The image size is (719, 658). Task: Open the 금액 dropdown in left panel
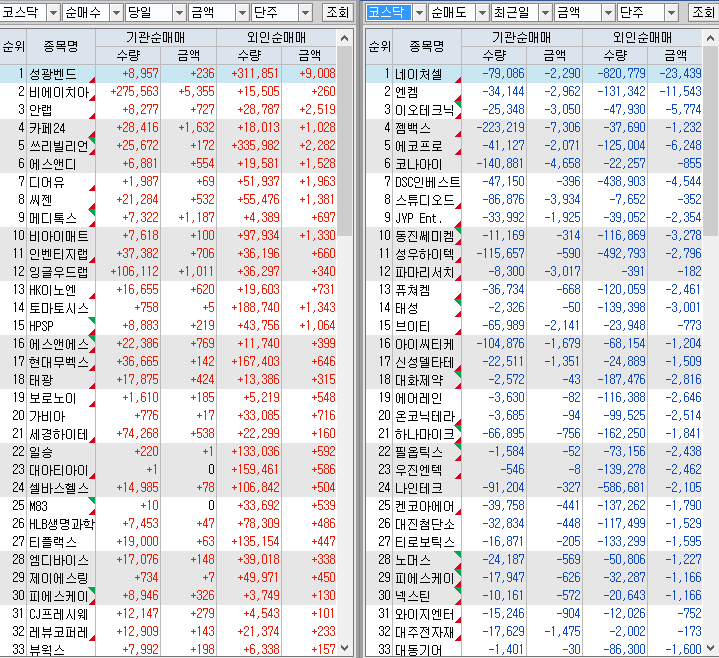[242, 12]
